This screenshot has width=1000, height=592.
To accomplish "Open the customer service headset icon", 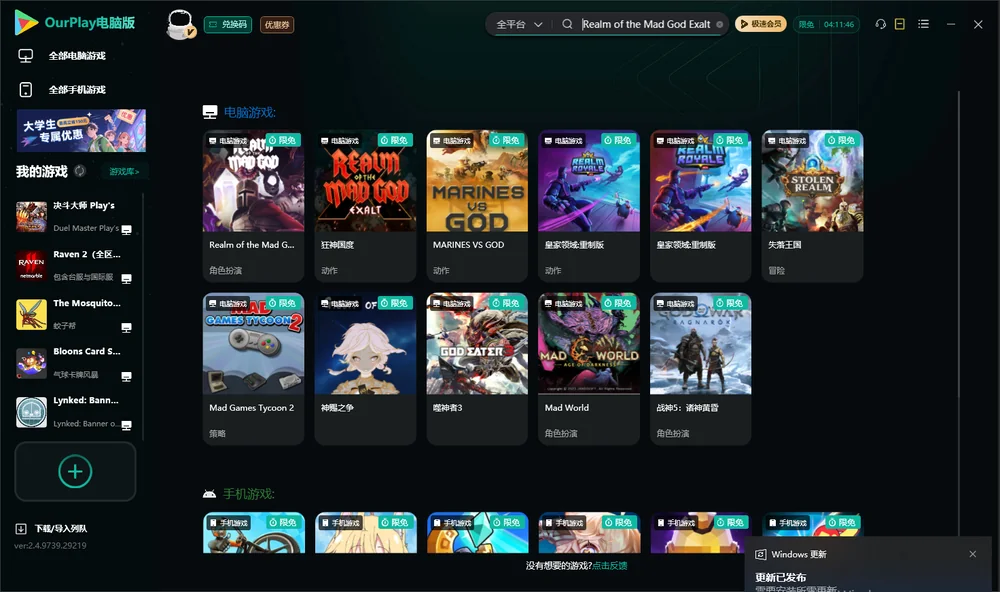I will [x=881, y=24].
